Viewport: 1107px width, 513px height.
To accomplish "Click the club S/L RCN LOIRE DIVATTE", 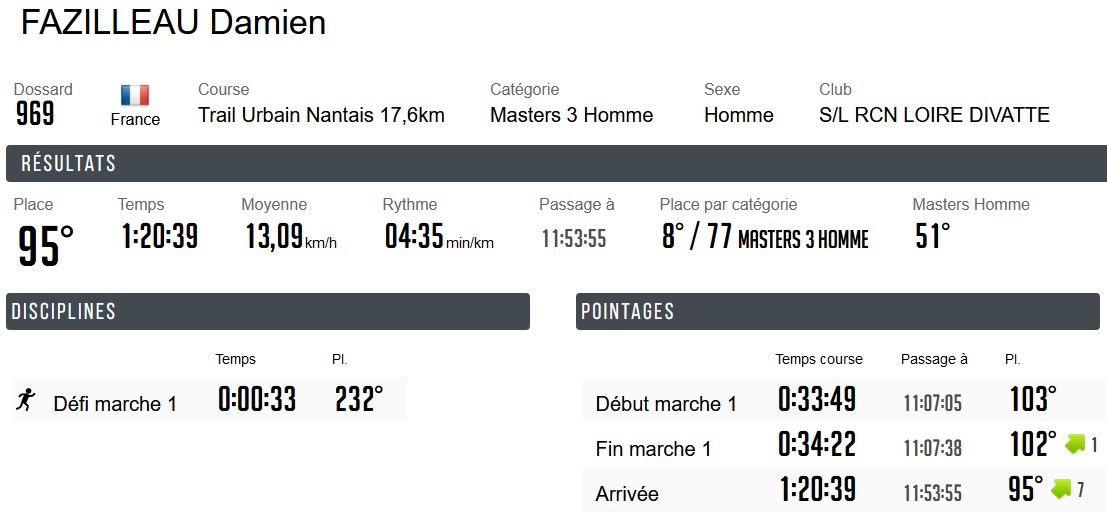I will click(934, 115).
